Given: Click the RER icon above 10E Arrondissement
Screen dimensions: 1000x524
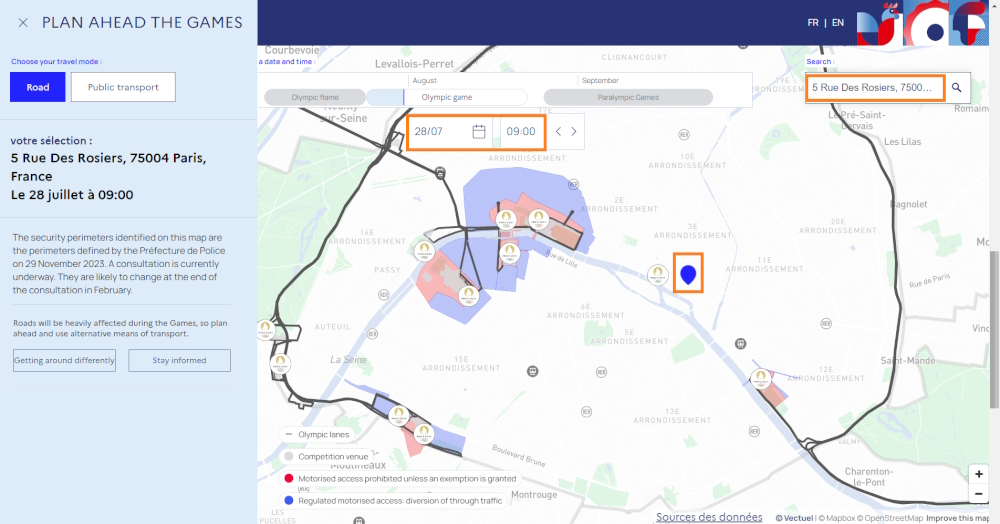Looking at the screenshot, I should tap(684, 135).
